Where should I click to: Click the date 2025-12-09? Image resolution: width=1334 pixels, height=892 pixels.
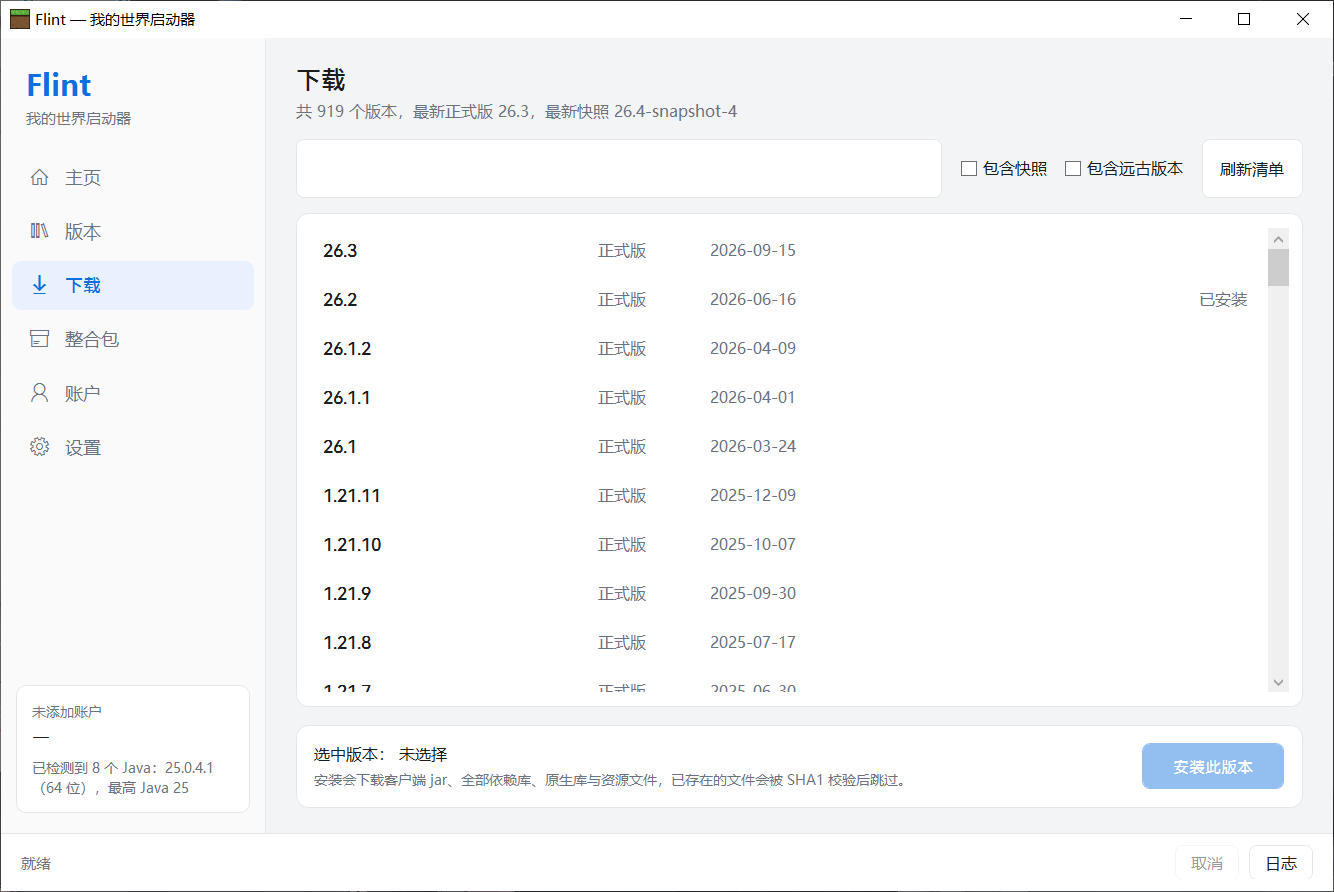click(x=753, y=496)
